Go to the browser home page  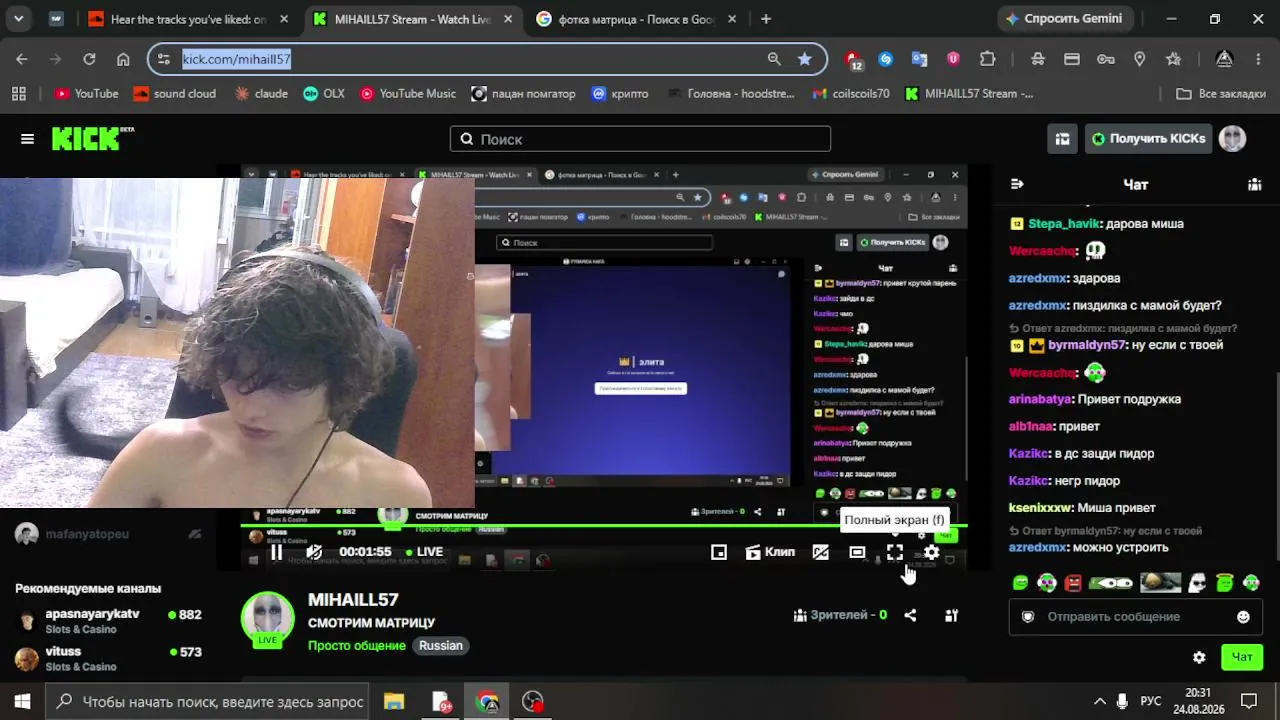[123, 59]
